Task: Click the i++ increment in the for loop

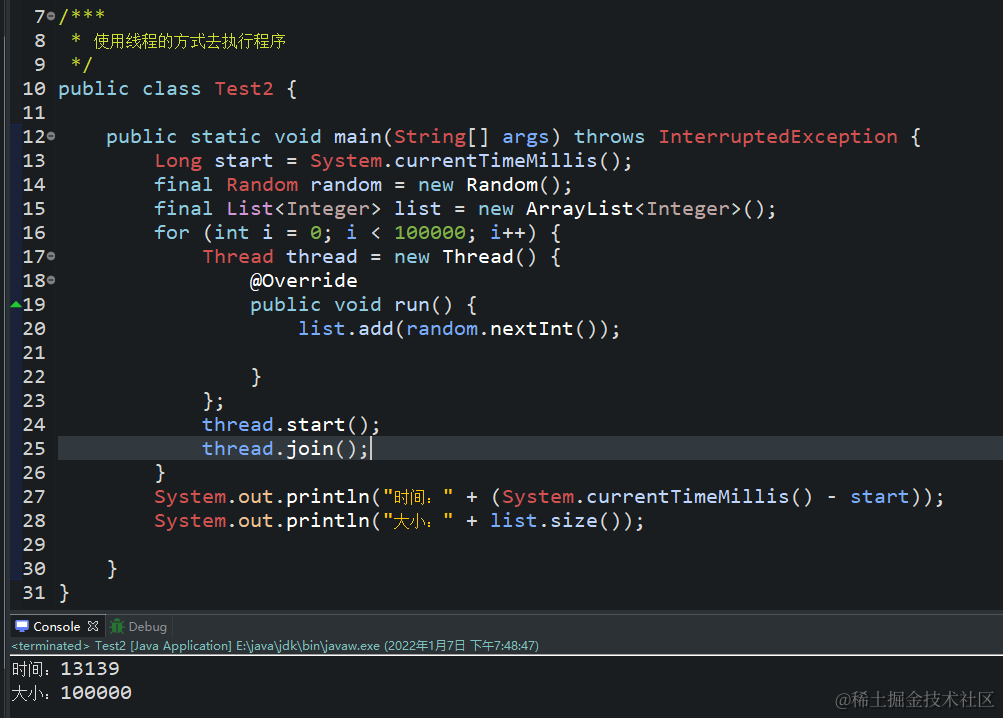Action: tap(507, 233)
